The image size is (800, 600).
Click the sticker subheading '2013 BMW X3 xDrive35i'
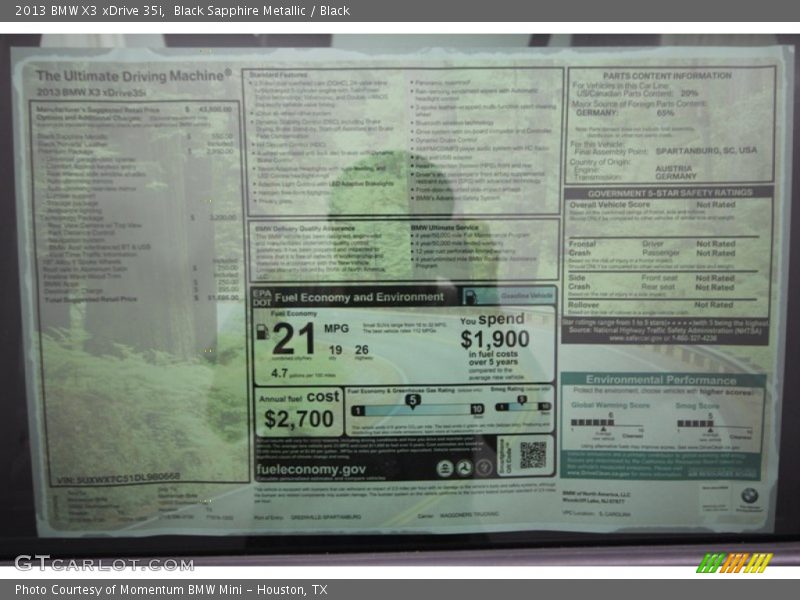click(x=91, y=92)
